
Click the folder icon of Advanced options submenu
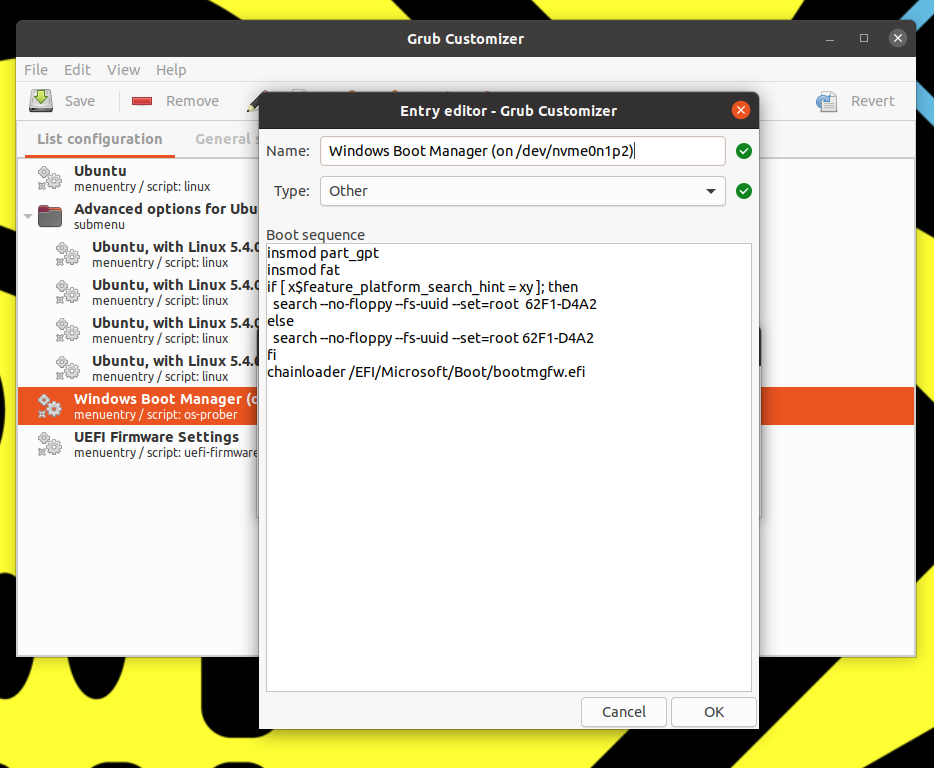(x=49, y=216)
